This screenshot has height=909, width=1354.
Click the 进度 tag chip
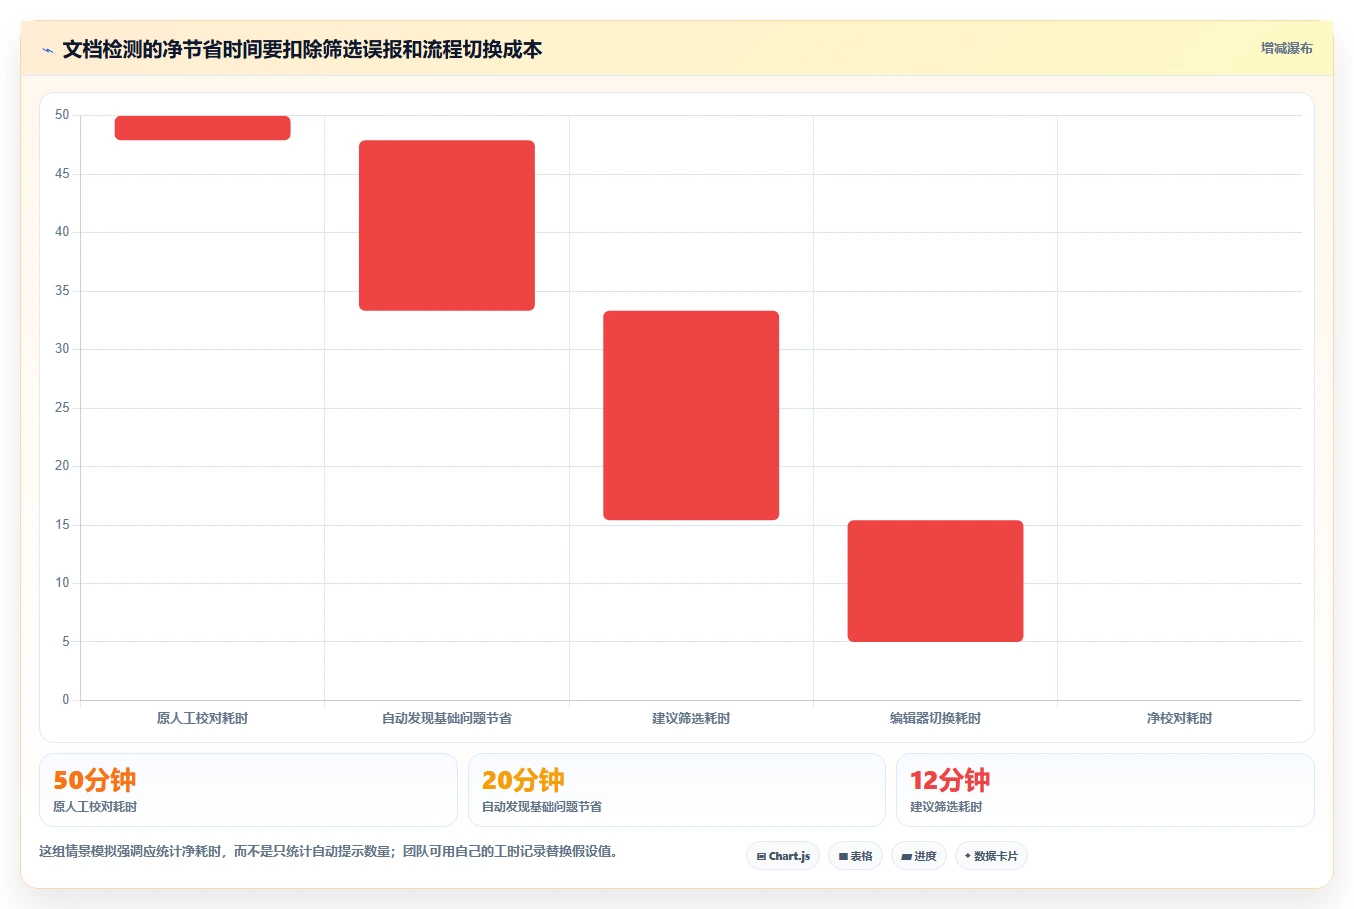click(x=919, y=856)
